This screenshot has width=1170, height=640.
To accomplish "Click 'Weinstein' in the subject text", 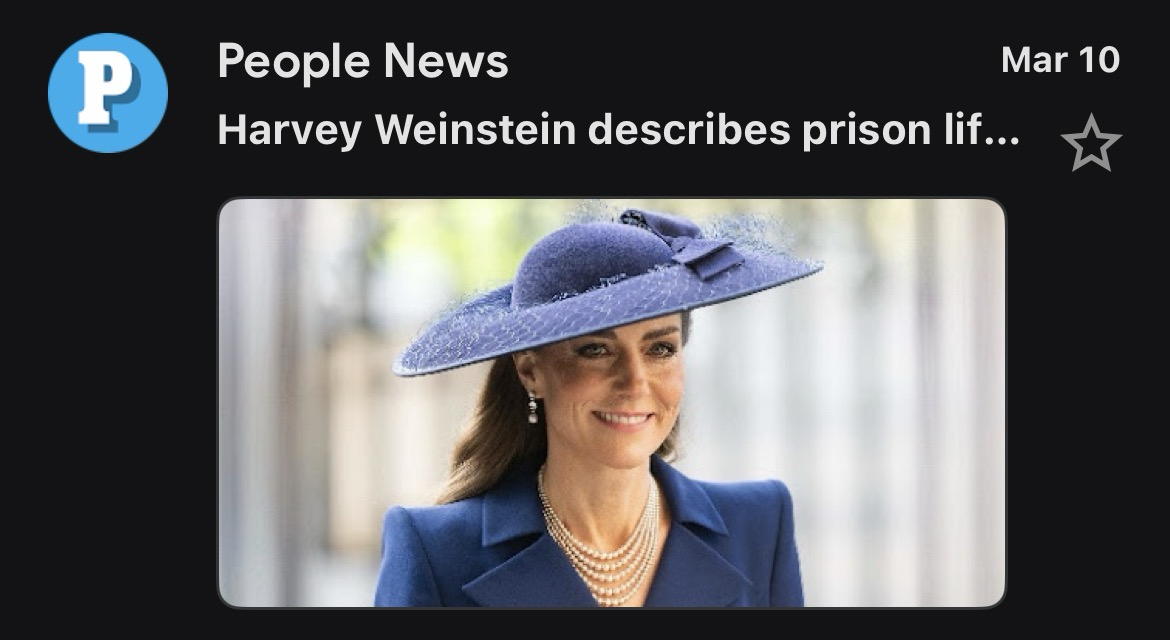I will point(475,130).
